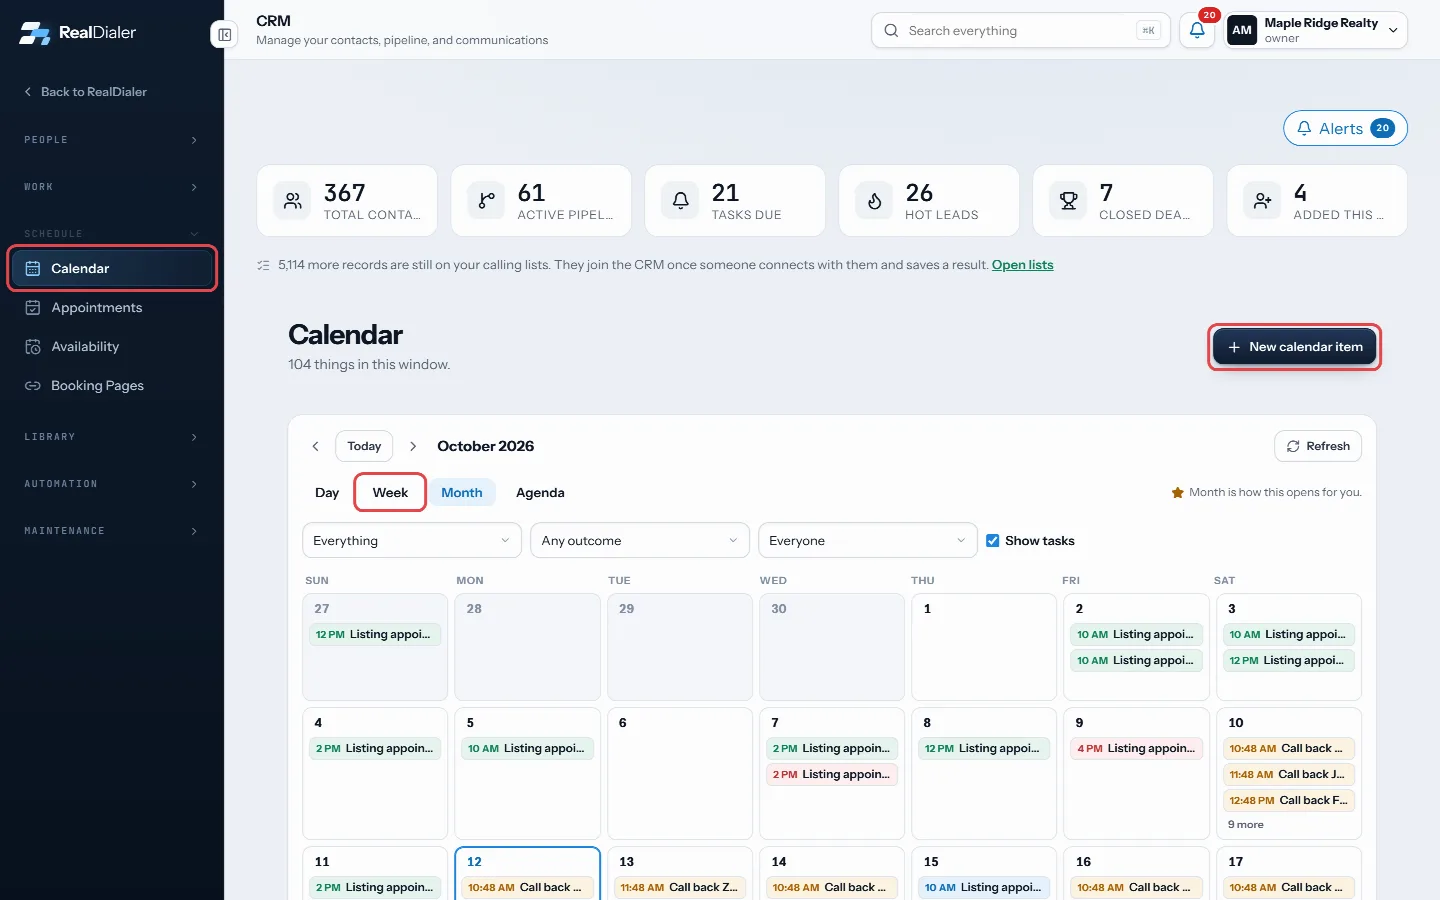Click the Appointments sidebar icon
Image resolution: width=1440 pixels, height=900 pixels.
[x=33, y=307]
